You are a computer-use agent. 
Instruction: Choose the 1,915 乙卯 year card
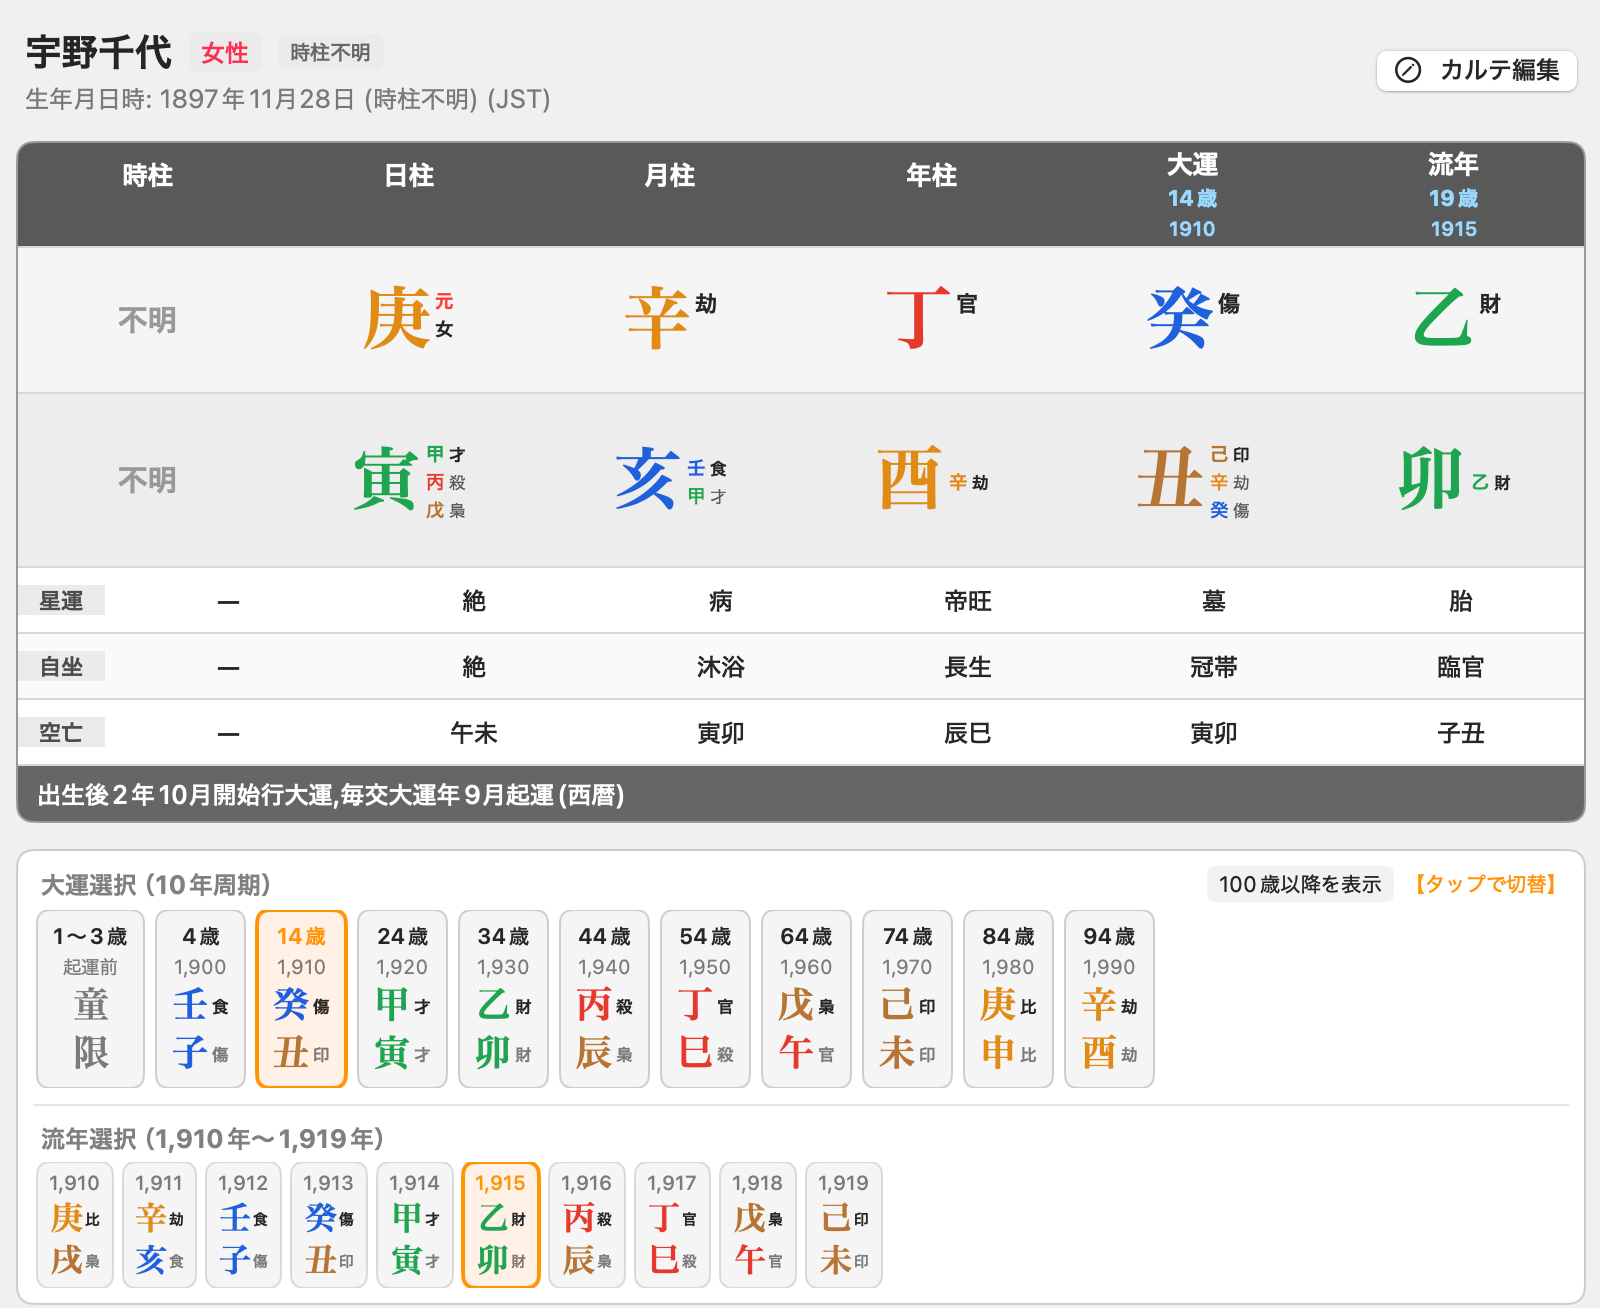(x=501, y=1225)
